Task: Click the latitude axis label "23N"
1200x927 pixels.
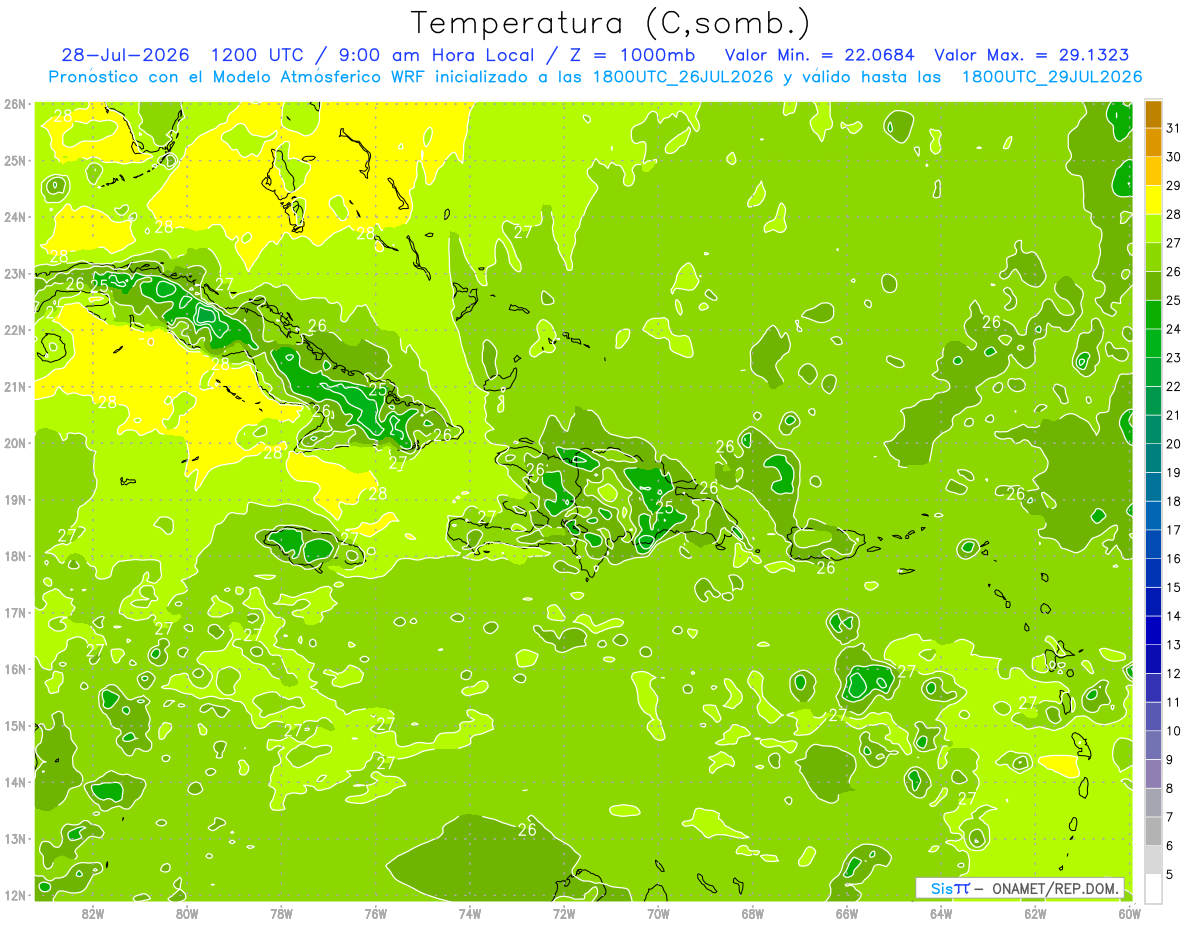Action: pos(14,273)
